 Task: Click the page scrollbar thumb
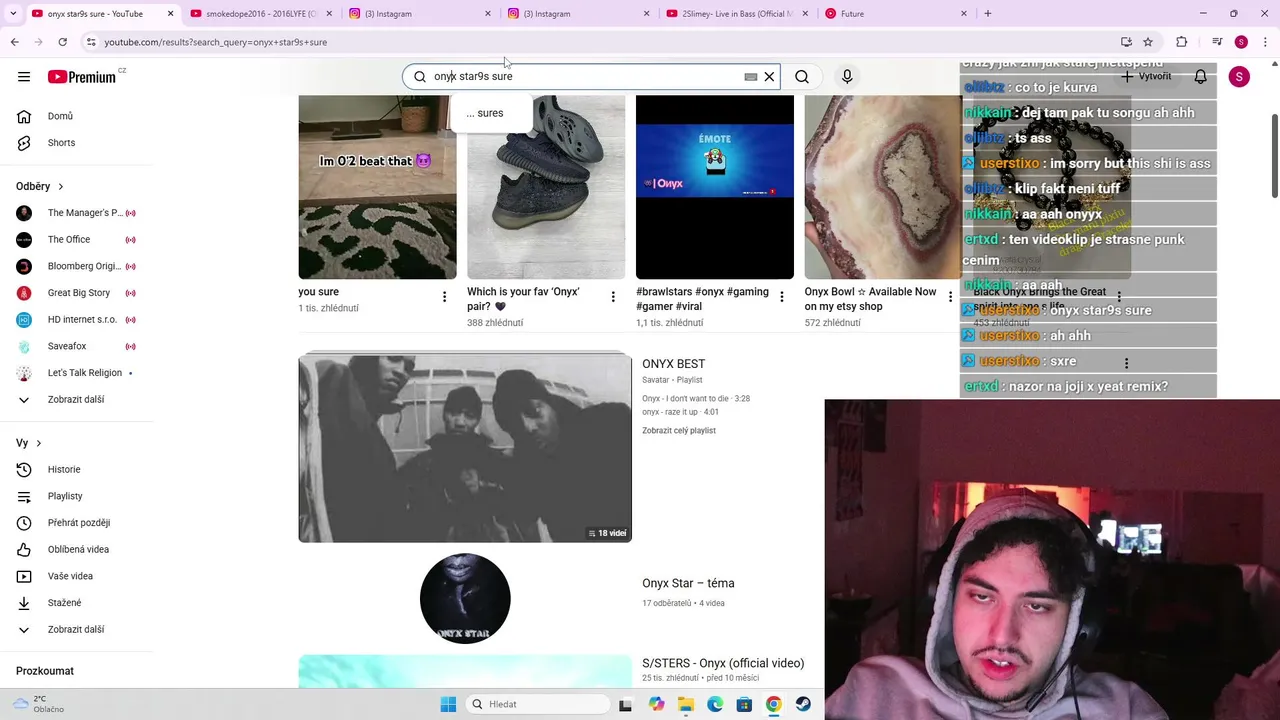click(x=1274, y=155)
